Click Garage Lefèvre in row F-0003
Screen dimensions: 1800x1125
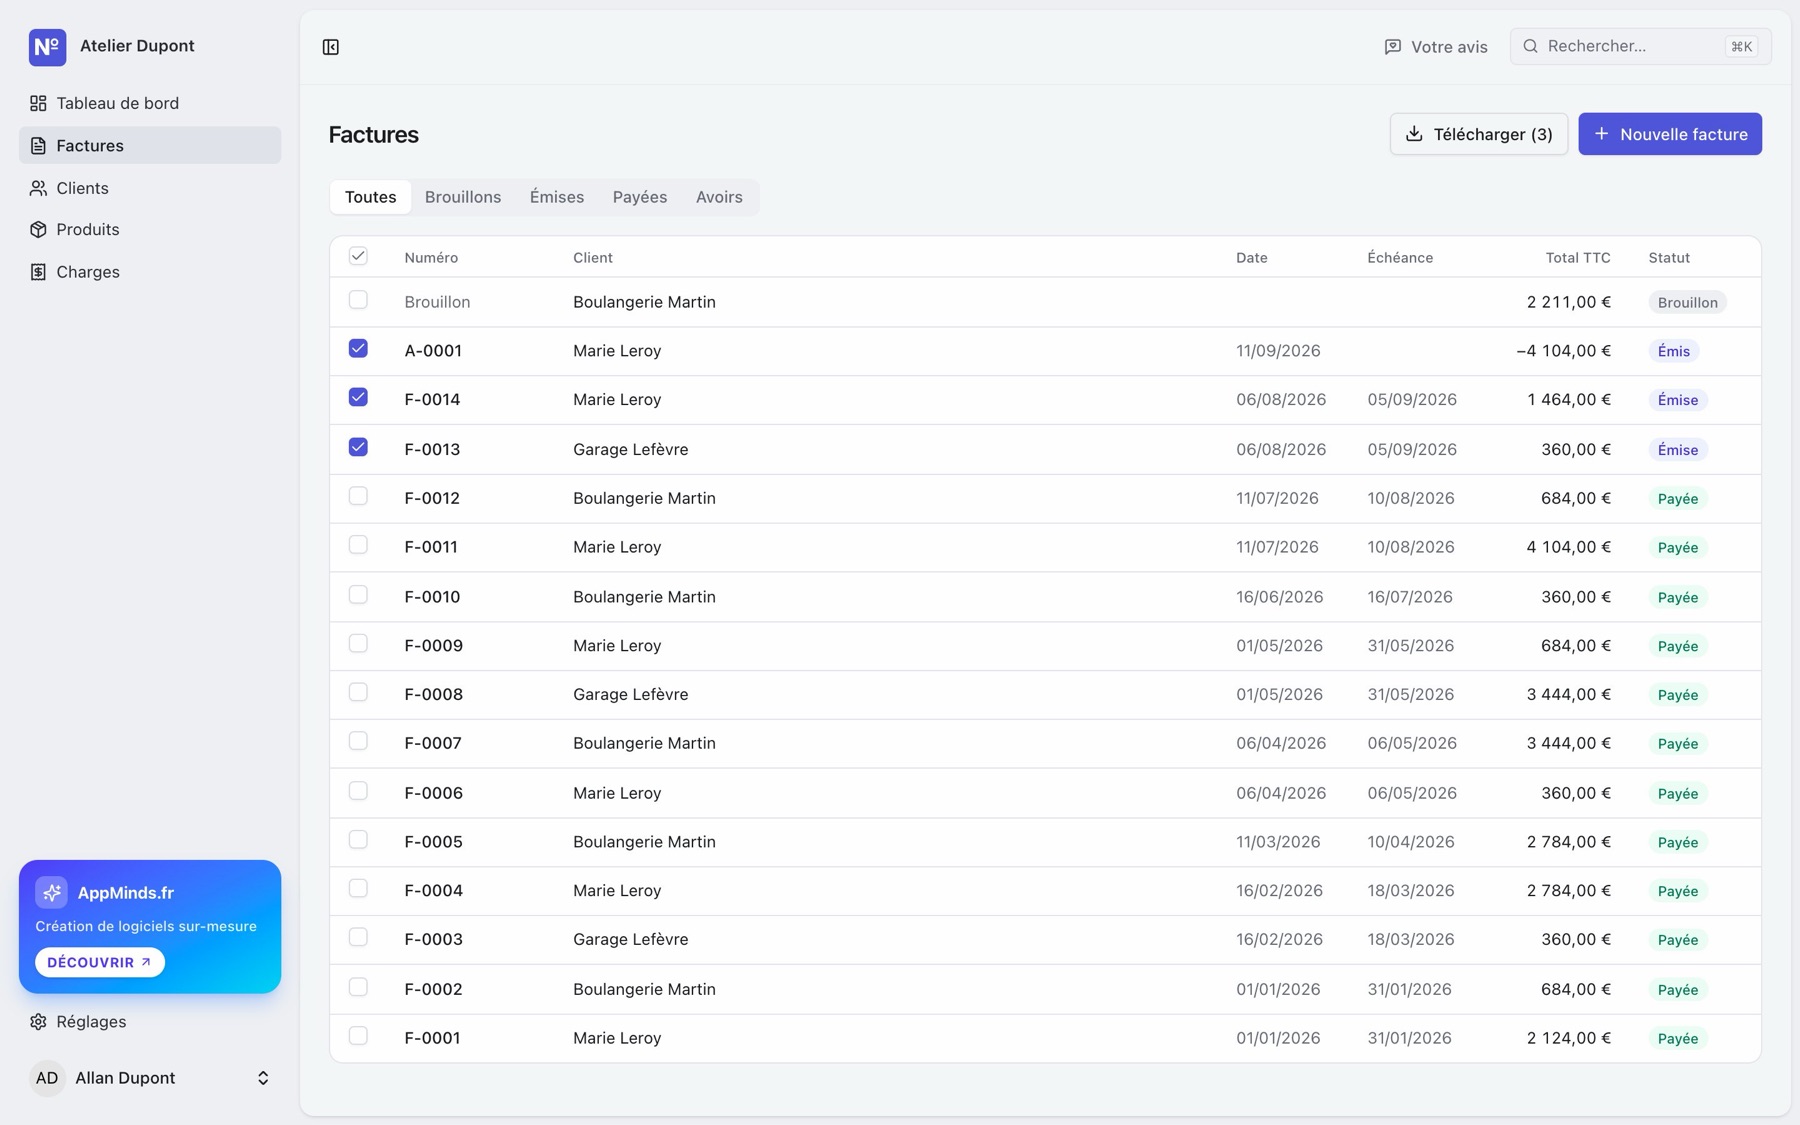pyautogui.click(x=631, y=939)
